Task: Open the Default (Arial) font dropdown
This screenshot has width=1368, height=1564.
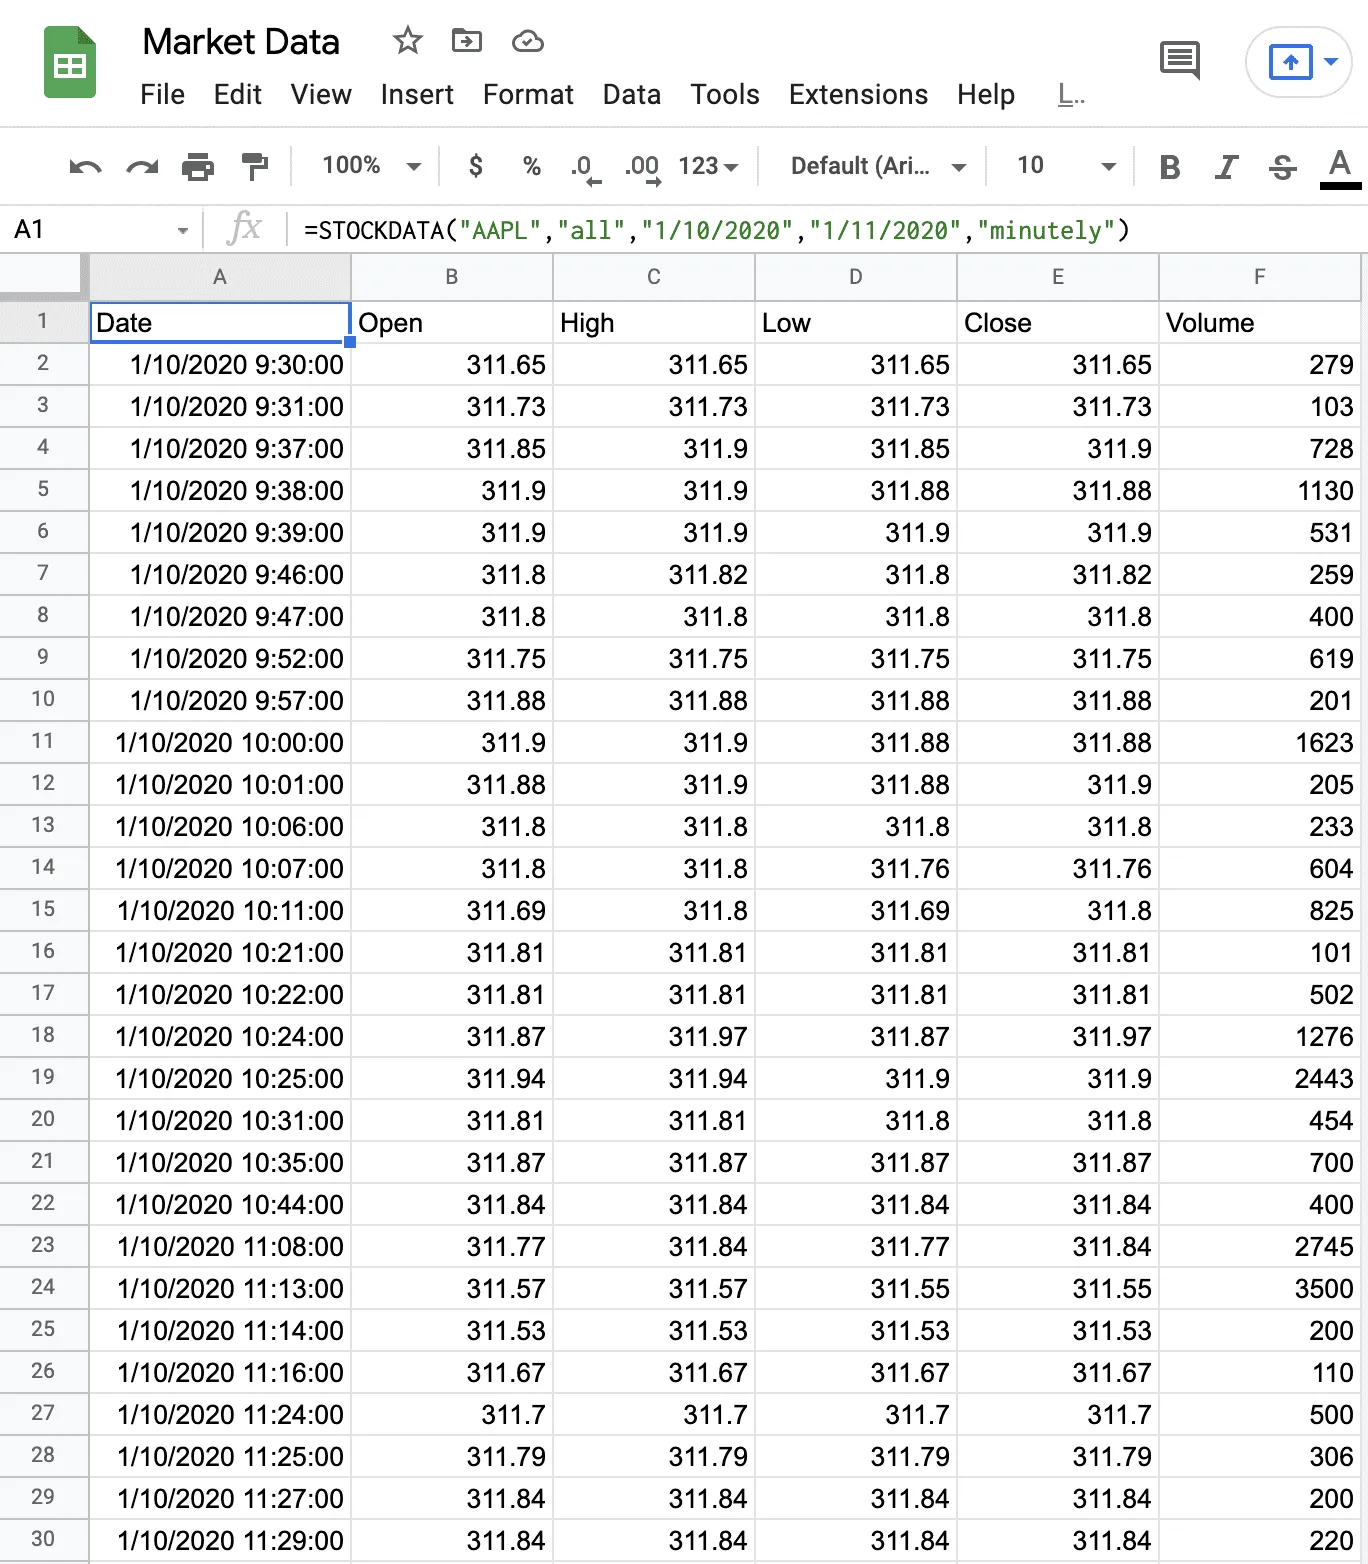Action: [x=878, y=166]
